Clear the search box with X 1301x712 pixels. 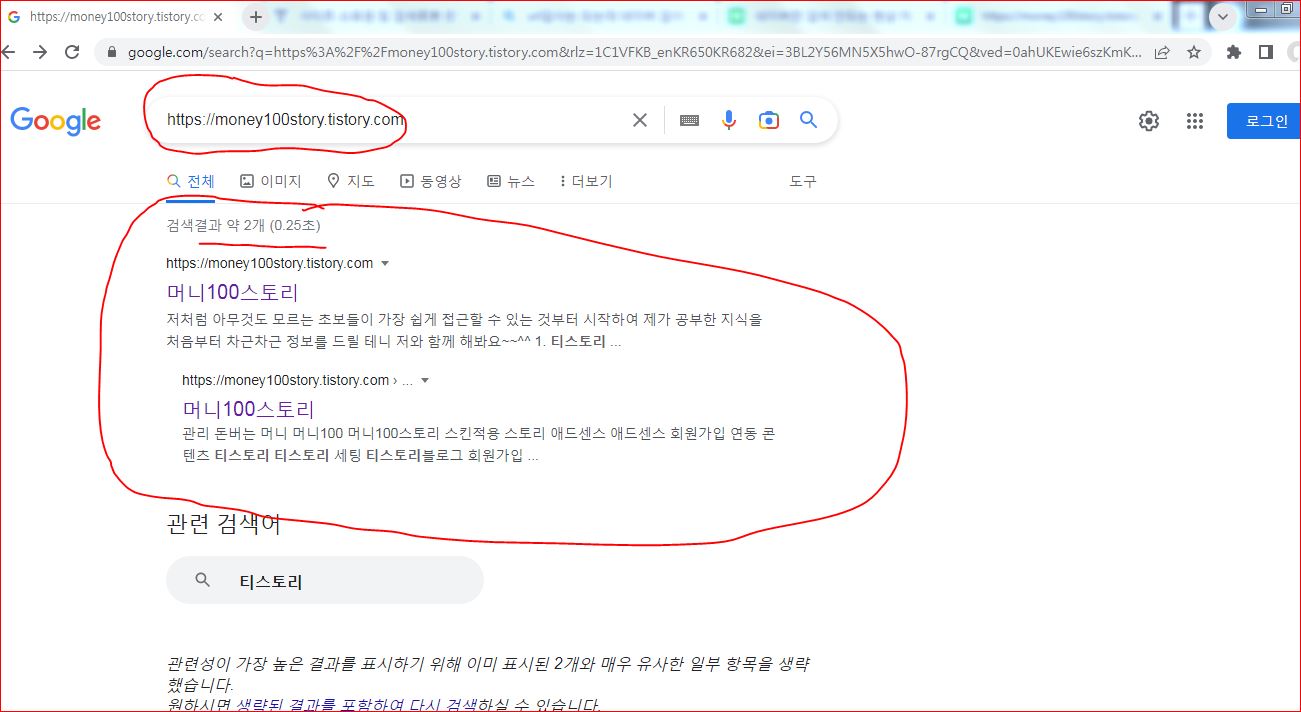640,120
